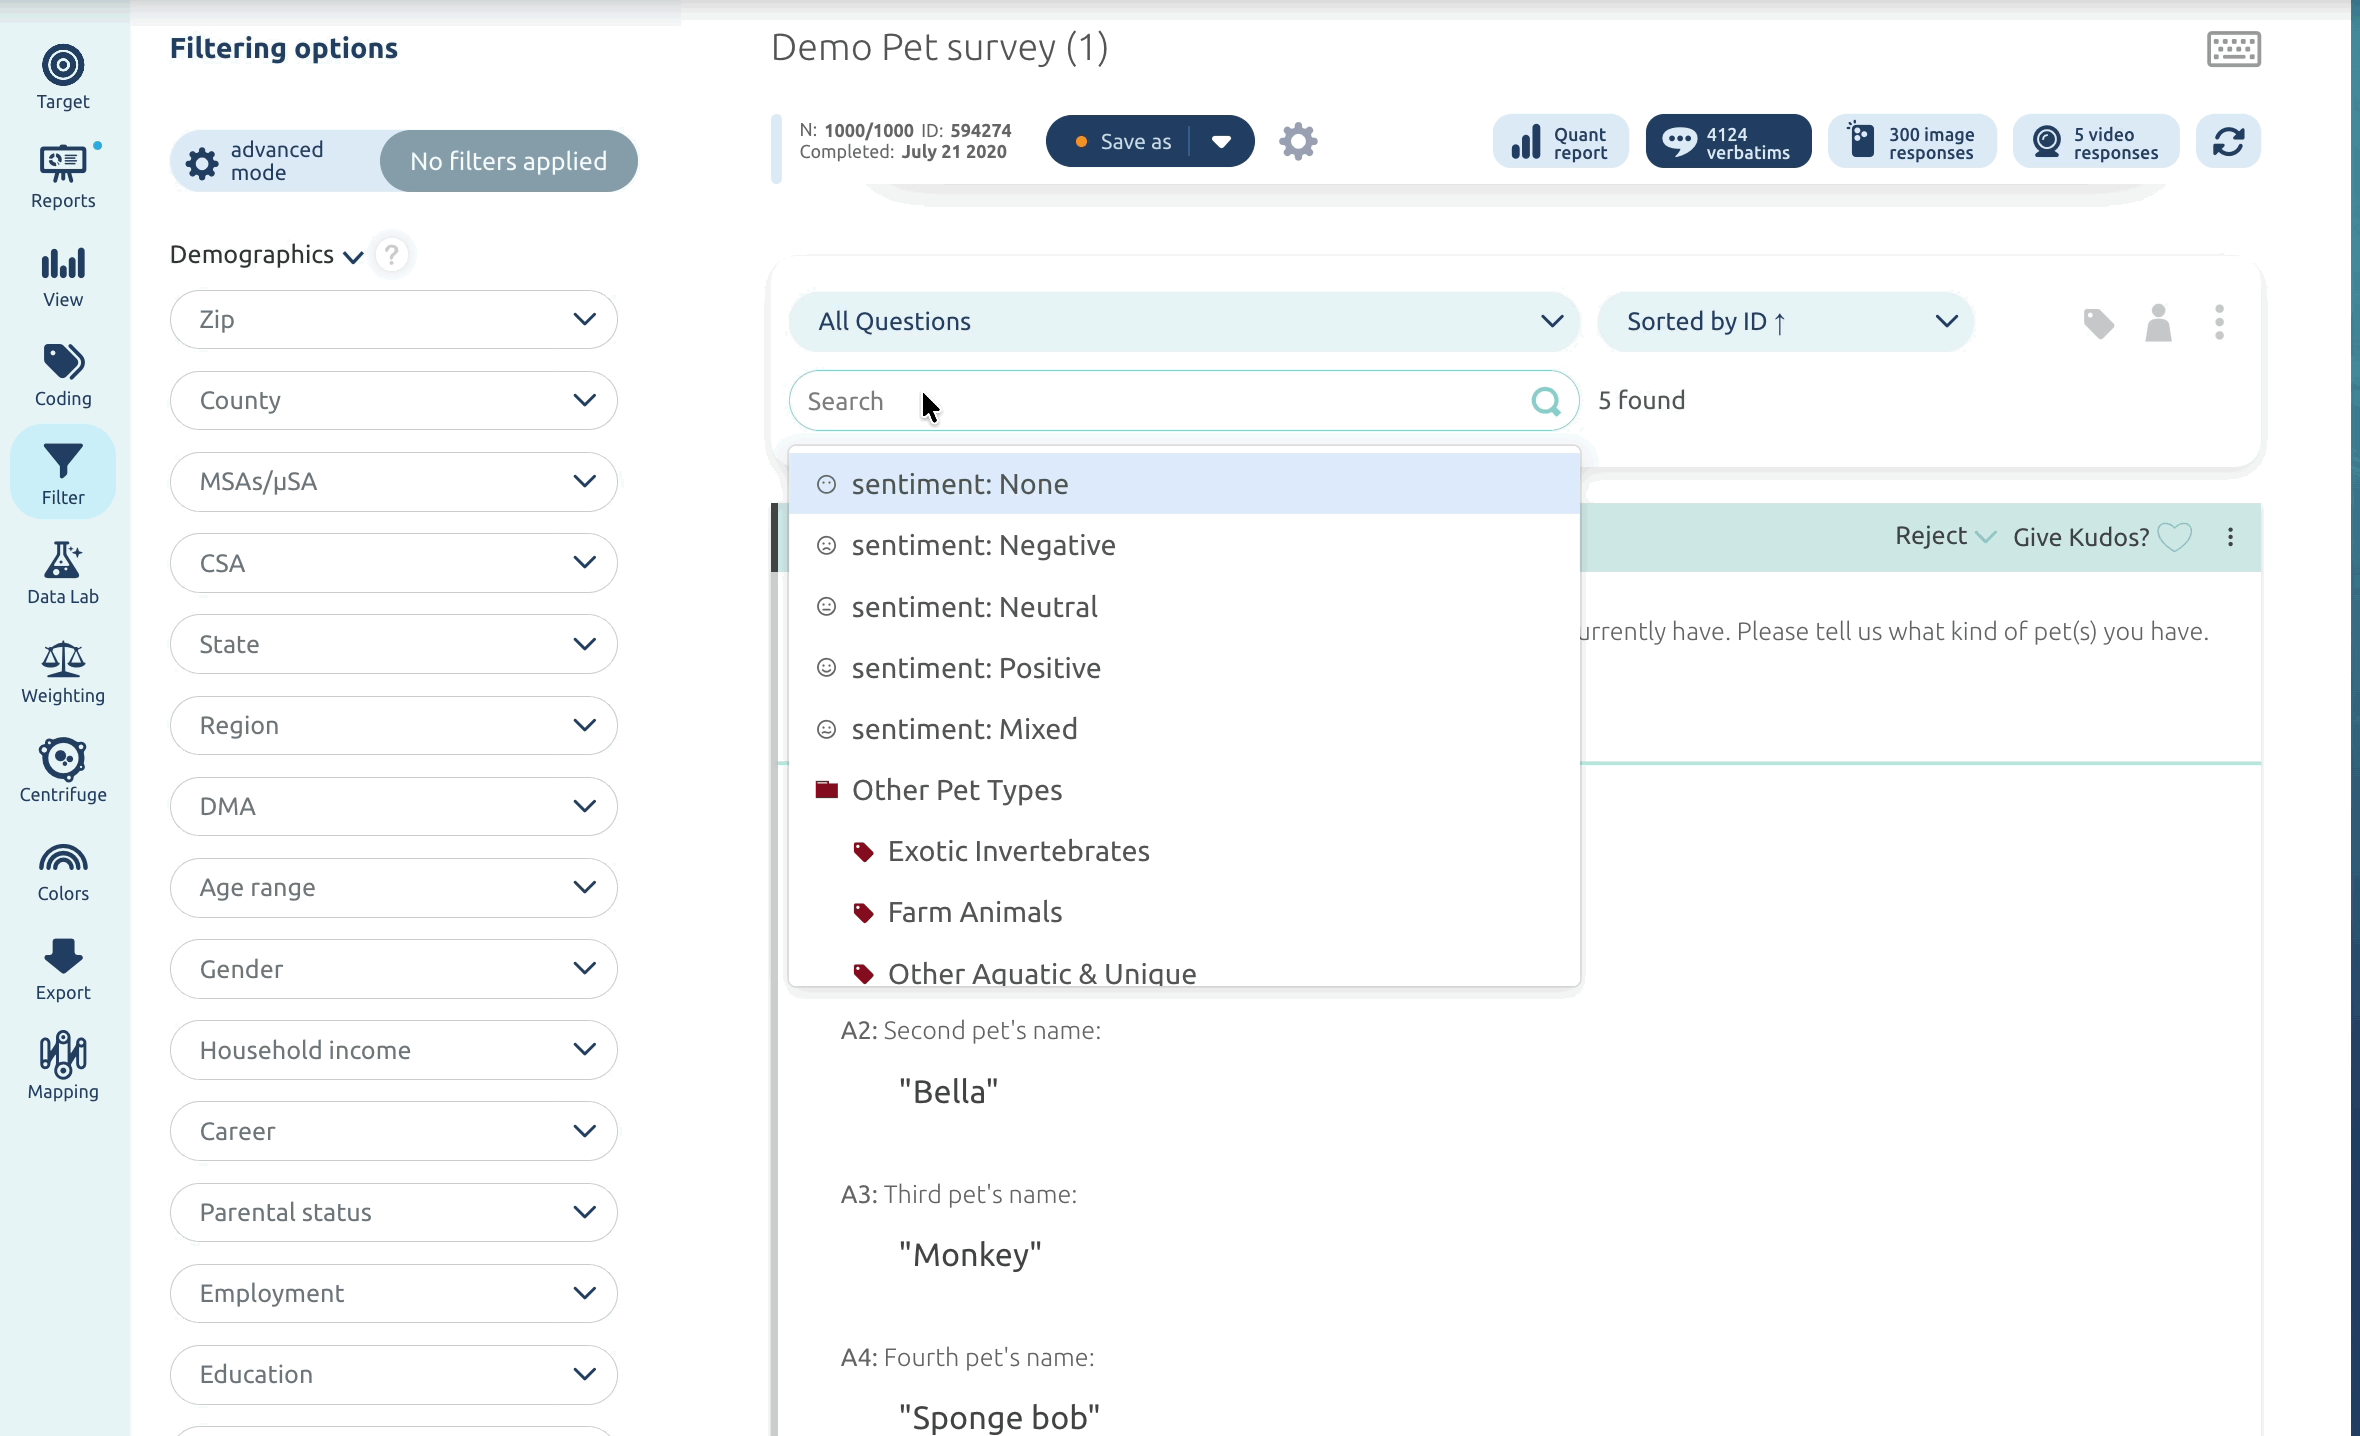Choose the Exotic Invertebrates tag
Screen dimensions: 2360x1436
[x=1184, y=851]
